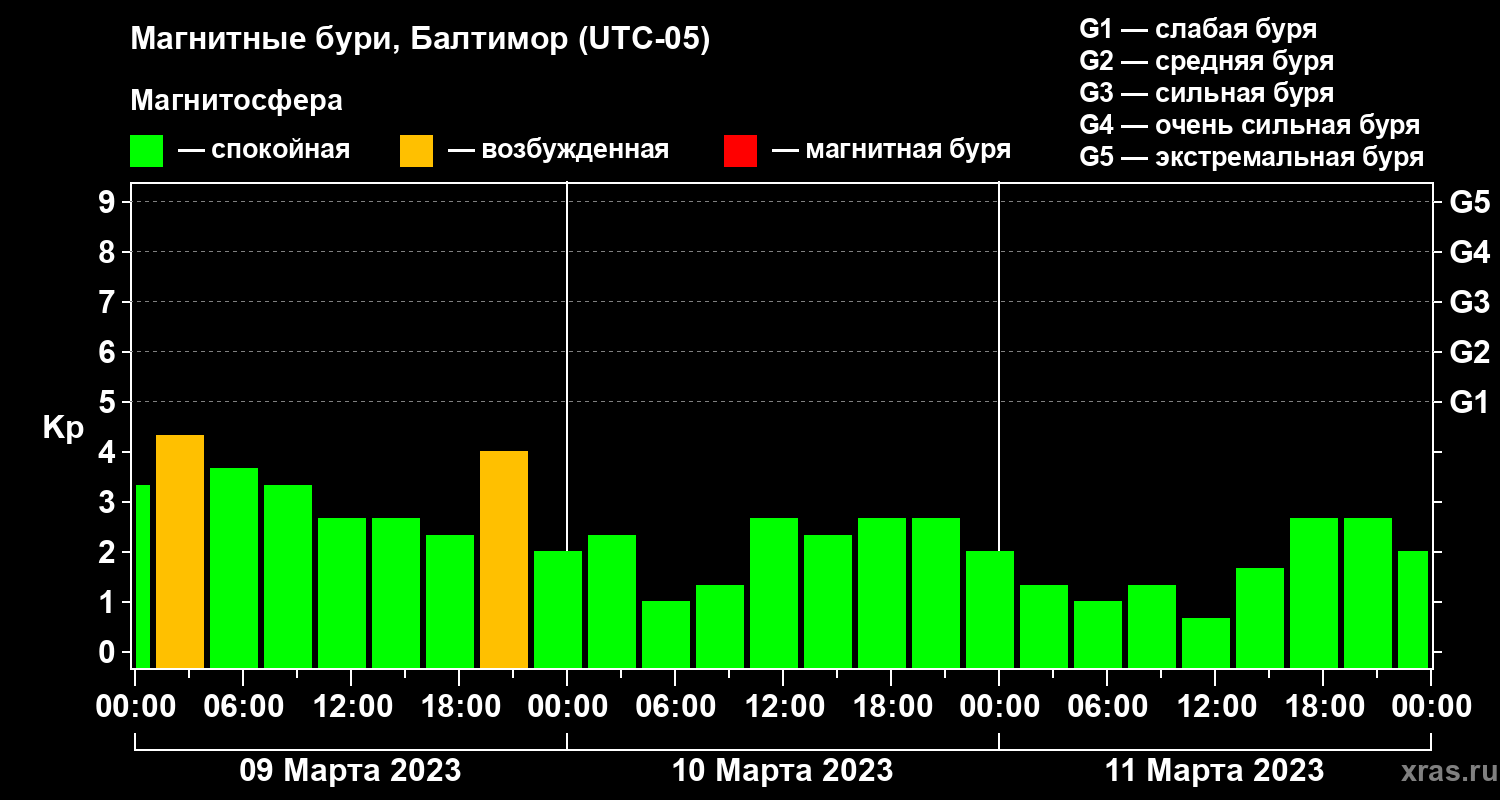Click the green bar crossing midnight into 10 Марта
This screenshot has width=1500, height=800.
558,609
